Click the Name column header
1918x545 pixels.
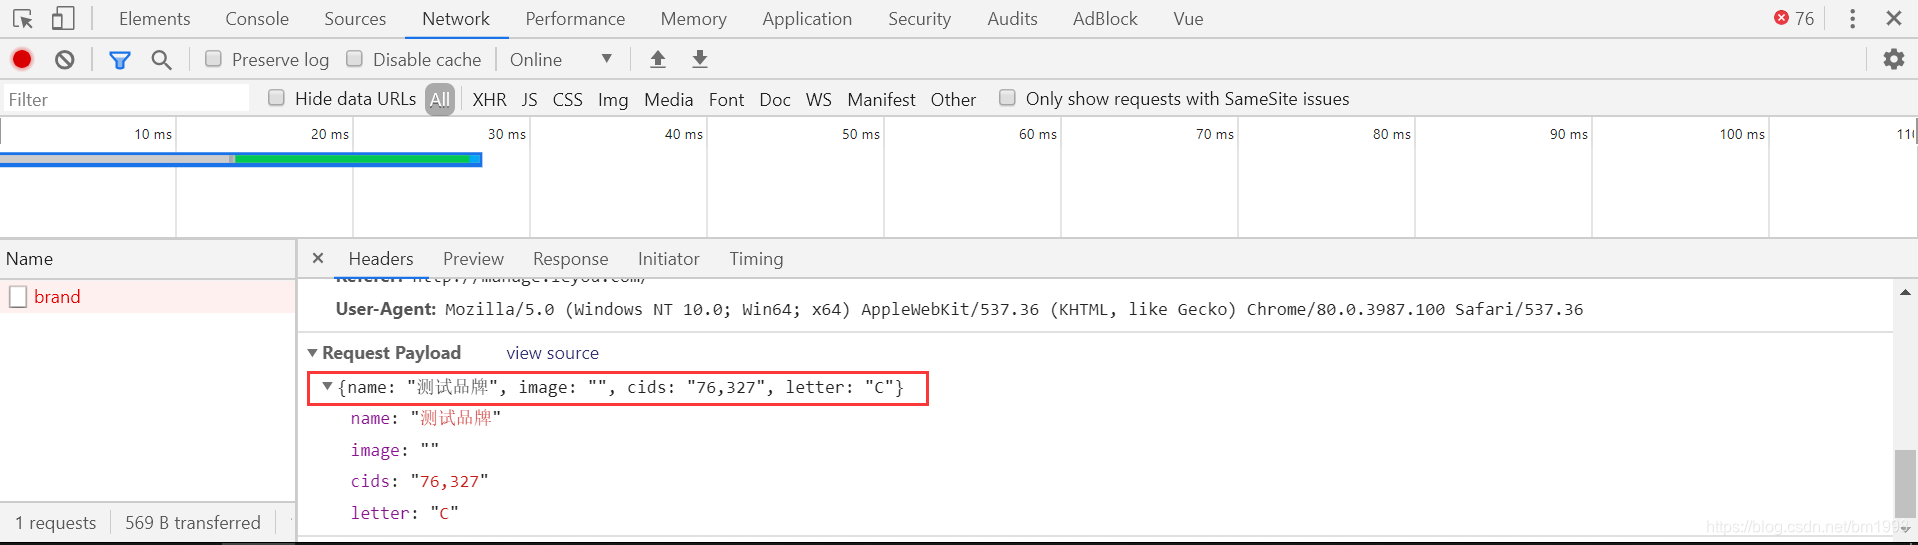coord(148,259)
